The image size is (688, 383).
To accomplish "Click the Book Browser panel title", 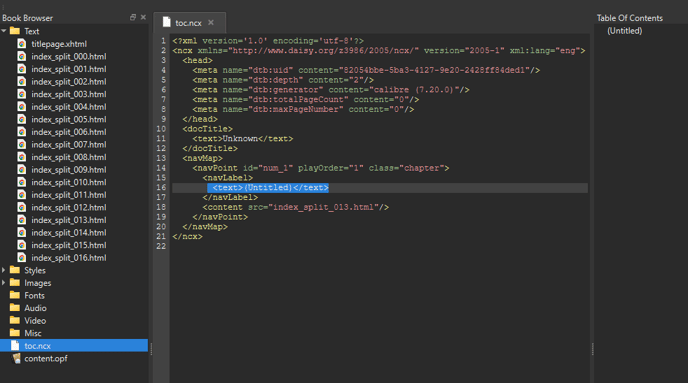I will pyautogui.click(x=27, y=18).
